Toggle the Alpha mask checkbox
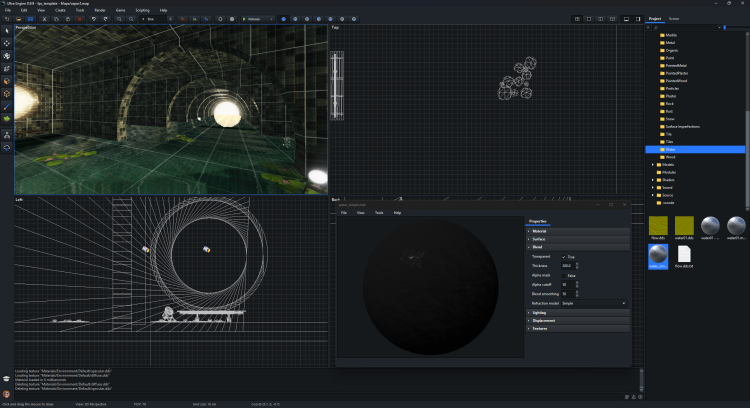 point(564,275)
